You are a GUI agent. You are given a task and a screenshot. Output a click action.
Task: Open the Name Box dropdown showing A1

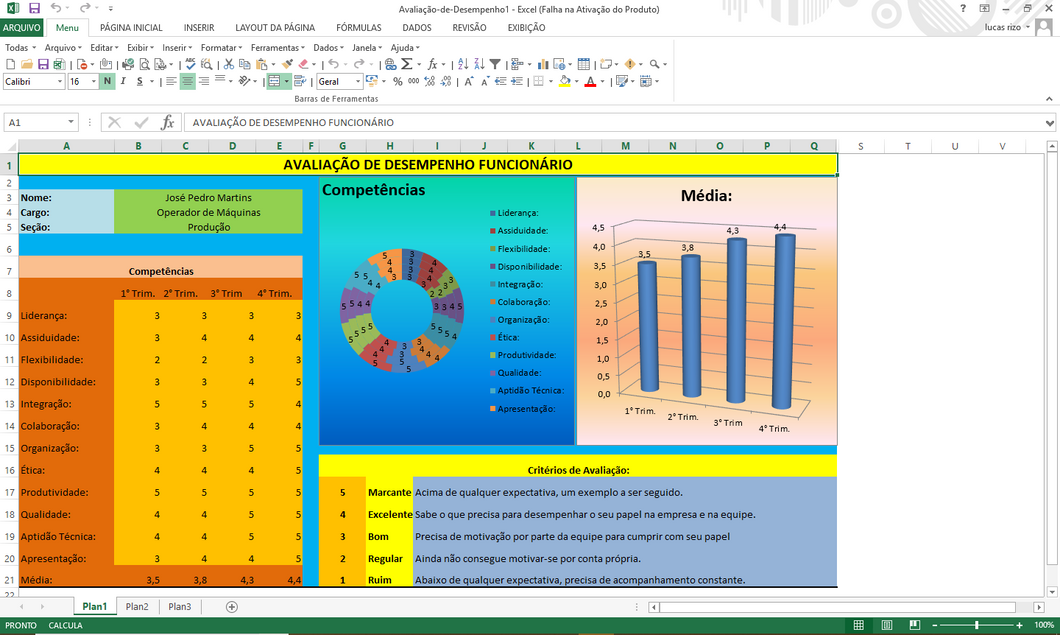point(72,123)
